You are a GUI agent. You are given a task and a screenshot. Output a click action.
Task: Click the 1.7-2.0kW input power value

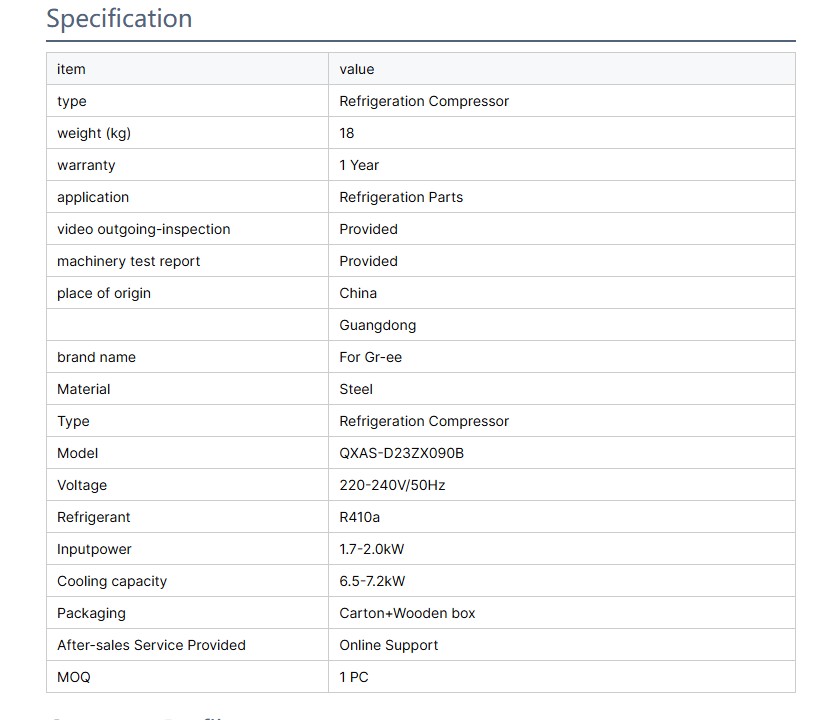(372, 549)
